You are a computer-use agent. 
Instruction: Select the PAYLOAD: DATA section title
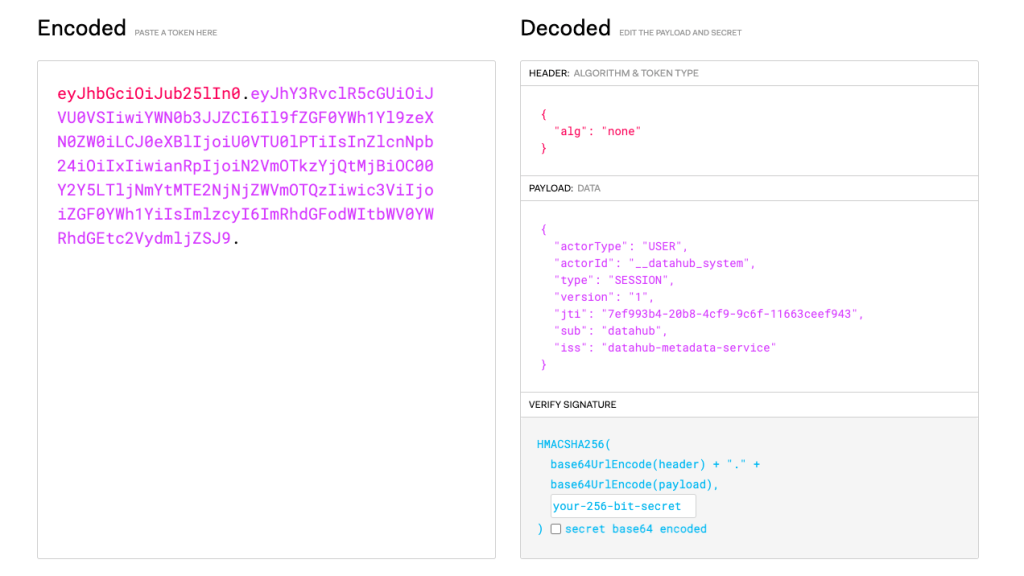point(564,188)
